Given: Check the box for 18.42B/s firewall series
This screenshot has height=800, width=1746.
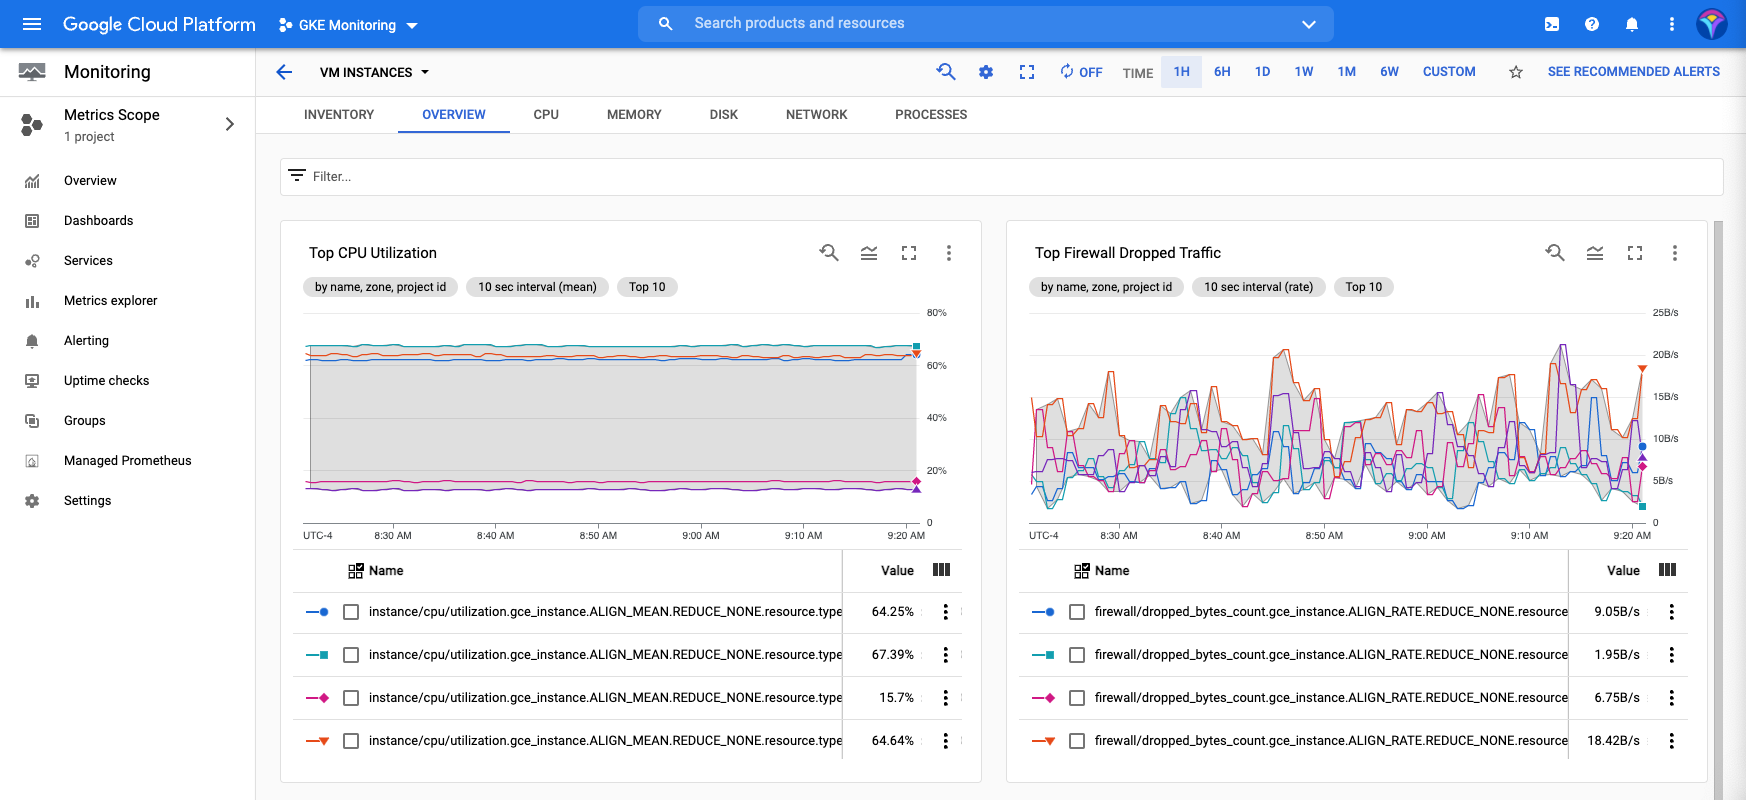Looking at the screenshot, I should (1077, 741).
